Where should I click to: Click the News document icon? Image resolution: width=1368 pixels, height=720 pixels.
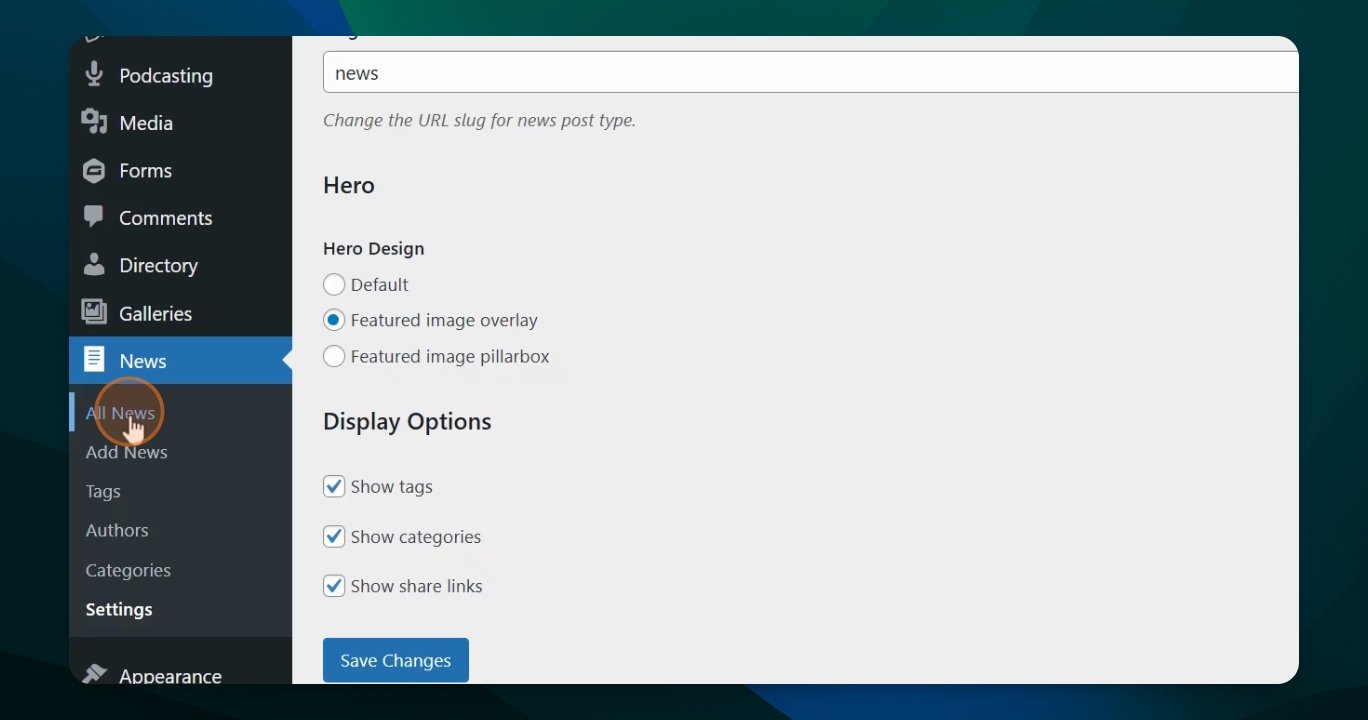[x=94, y=360]
